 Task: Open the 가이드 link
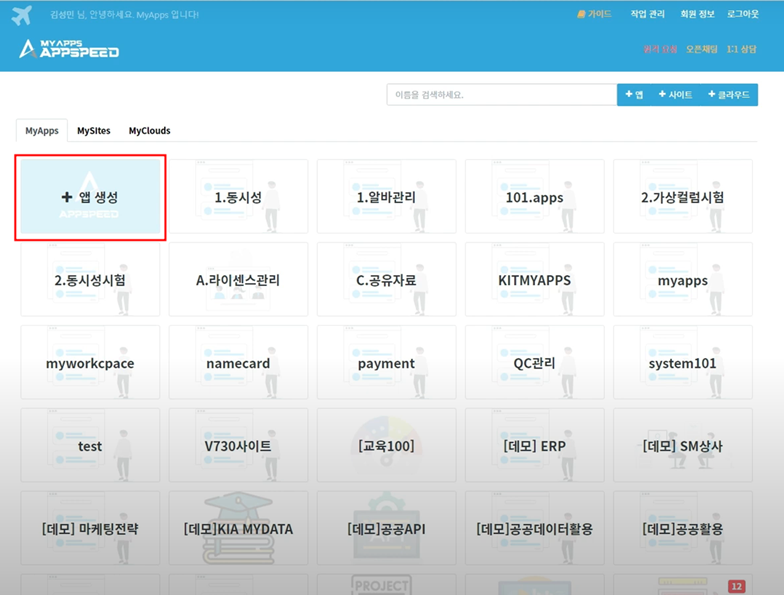pos(594,14)
